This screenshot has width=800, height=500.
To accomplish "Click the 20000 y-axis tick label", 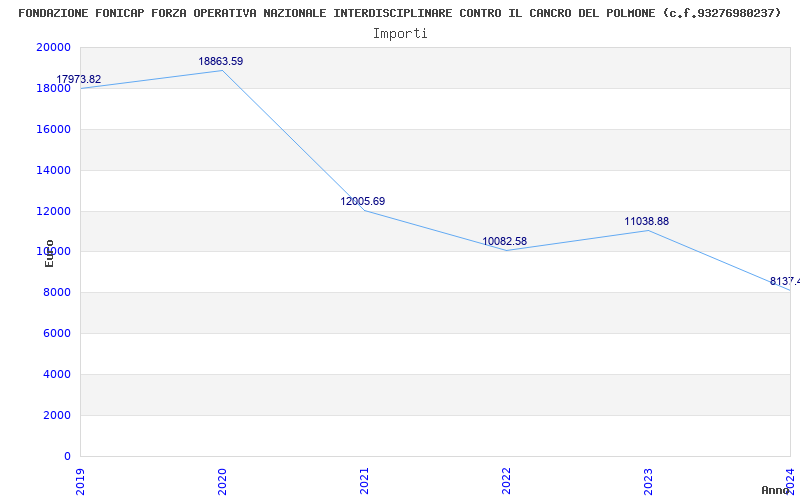I will click(x=53, y=47).
